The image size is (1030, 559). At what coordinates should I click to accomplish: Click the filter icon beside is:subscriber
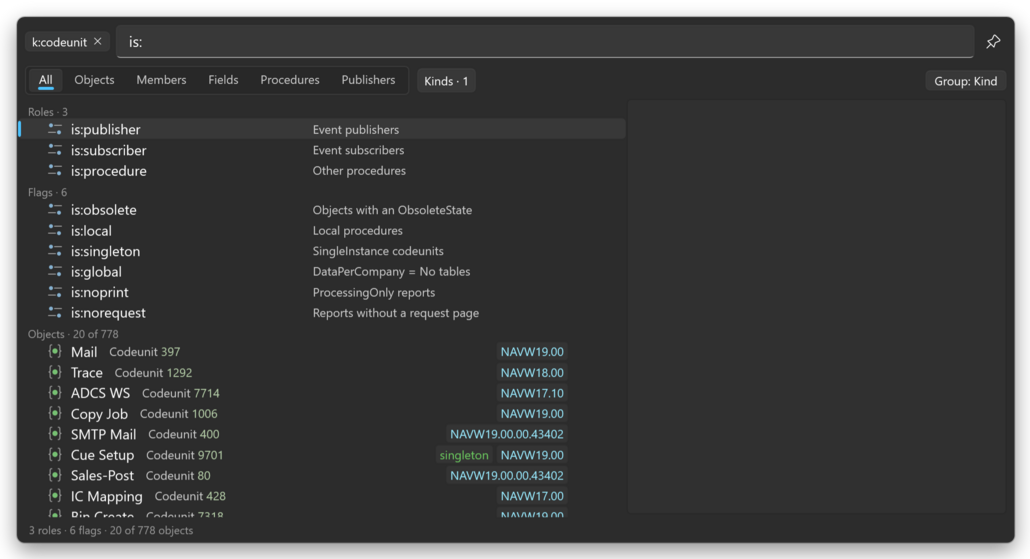[x=55, y=150]
